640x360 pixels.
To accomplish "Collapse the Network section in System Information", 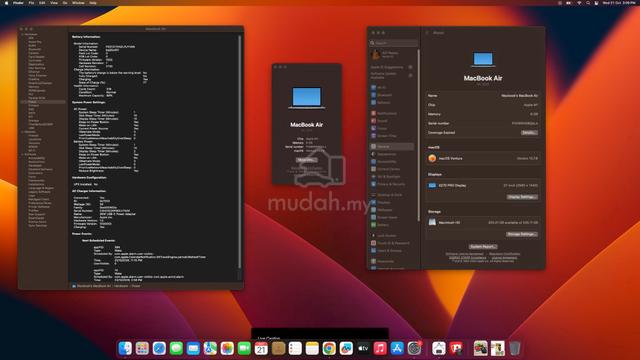I will tap(22, 132).
